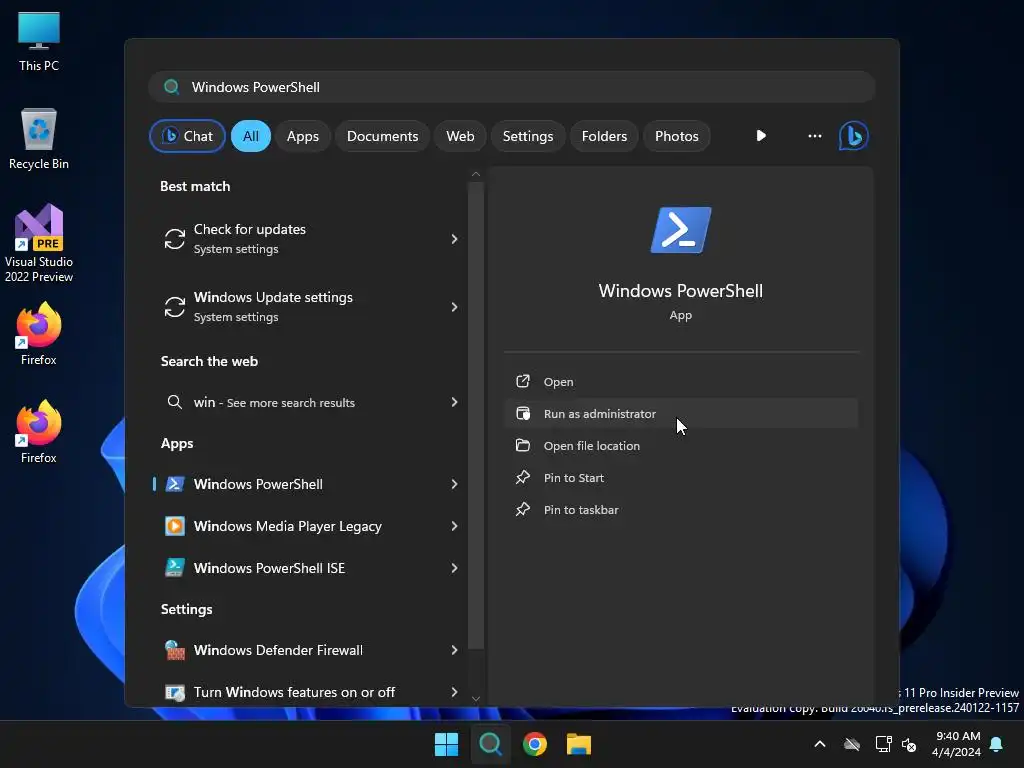Click the Pin to Start pin icon
The width and height of the screenshot is (1024, 768).
[522, 477]
